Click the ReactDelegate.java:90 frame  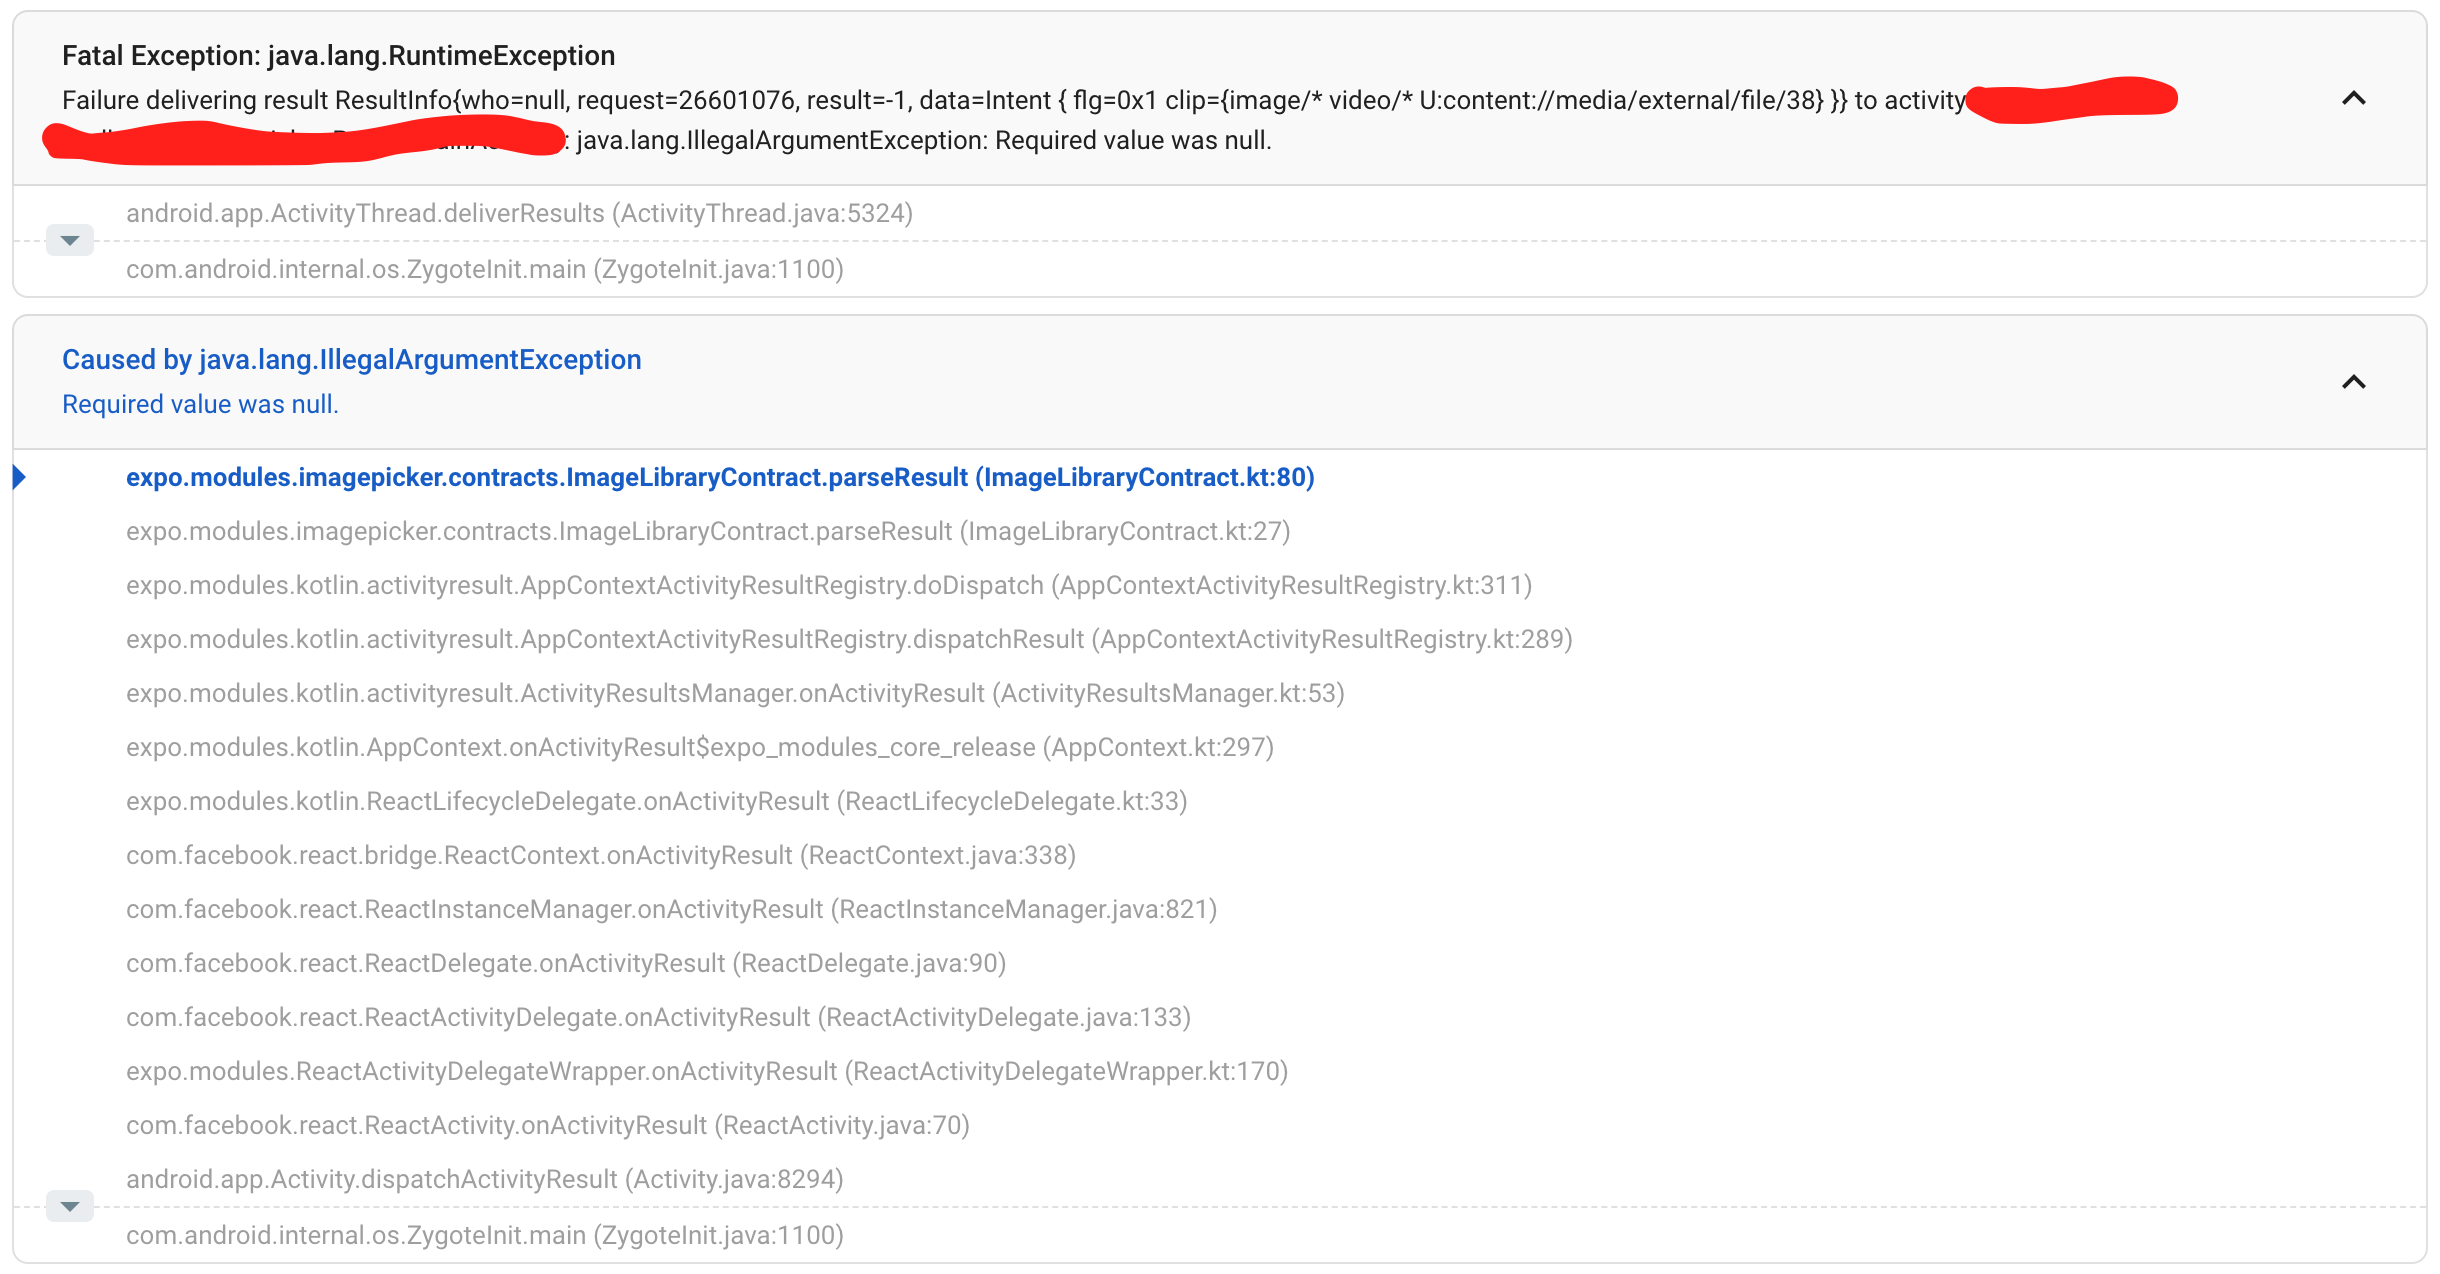tap(565, 963)
